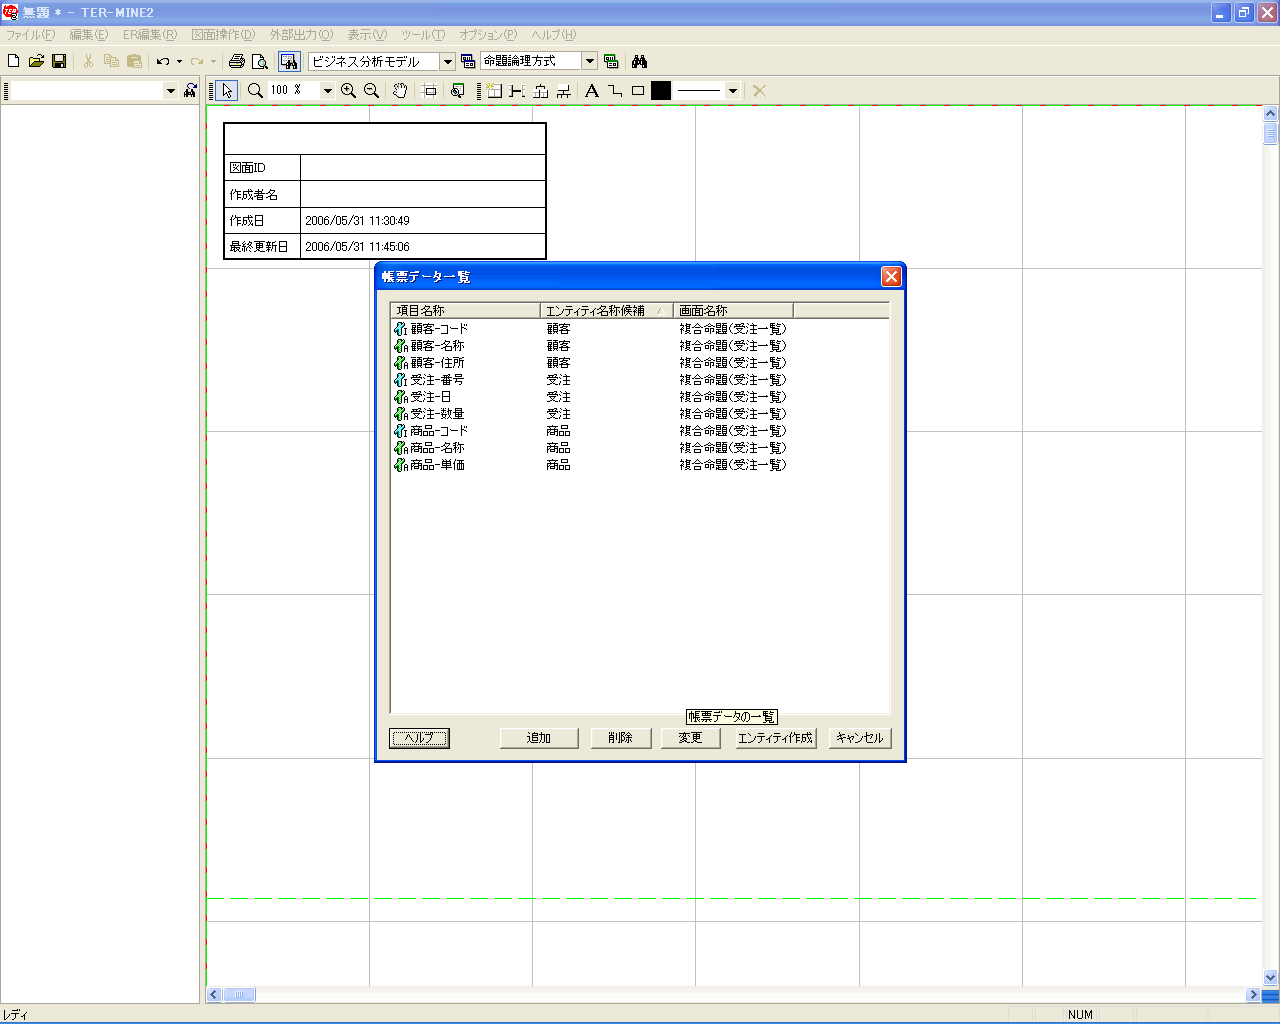Open the ER編集(R) menu
Screen dimensions: 1280x1024
(150, 35)
